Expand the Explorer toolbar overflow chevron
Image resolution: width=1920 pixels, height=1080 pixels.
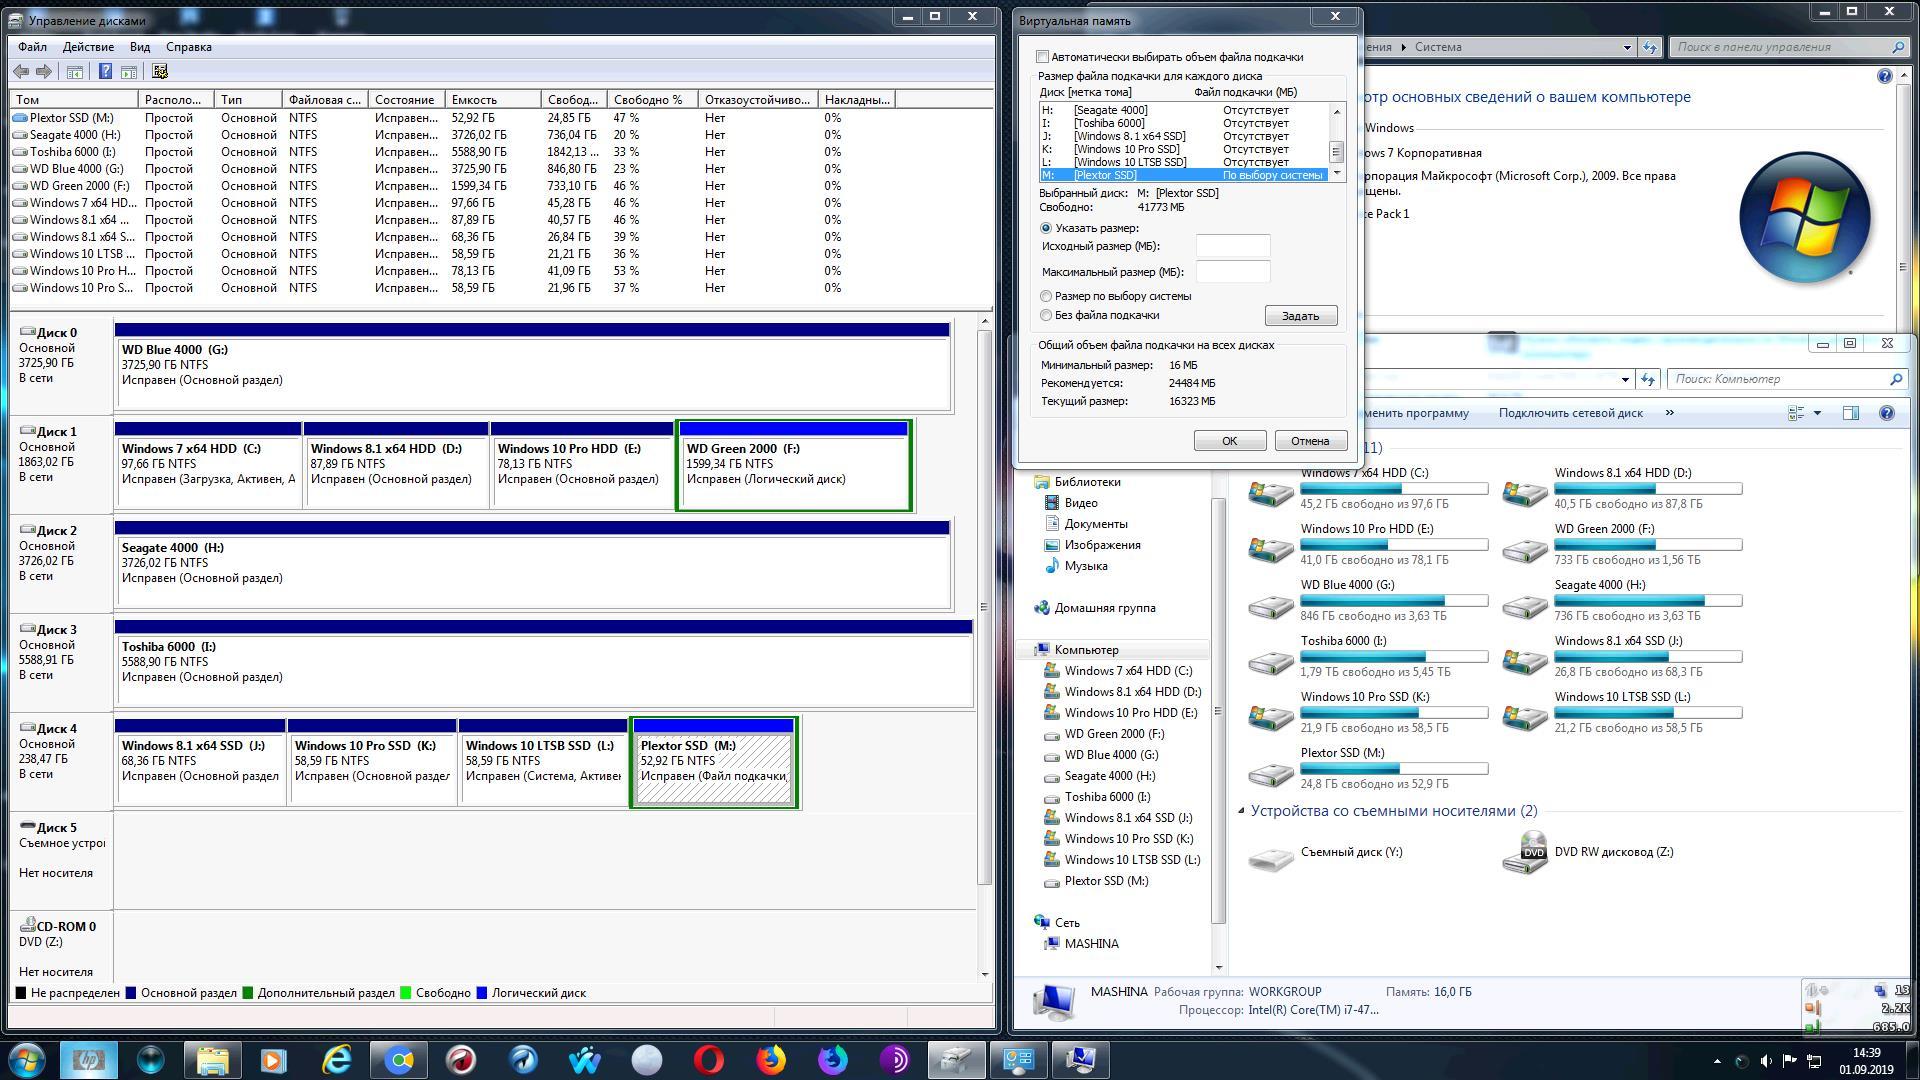1669,413
